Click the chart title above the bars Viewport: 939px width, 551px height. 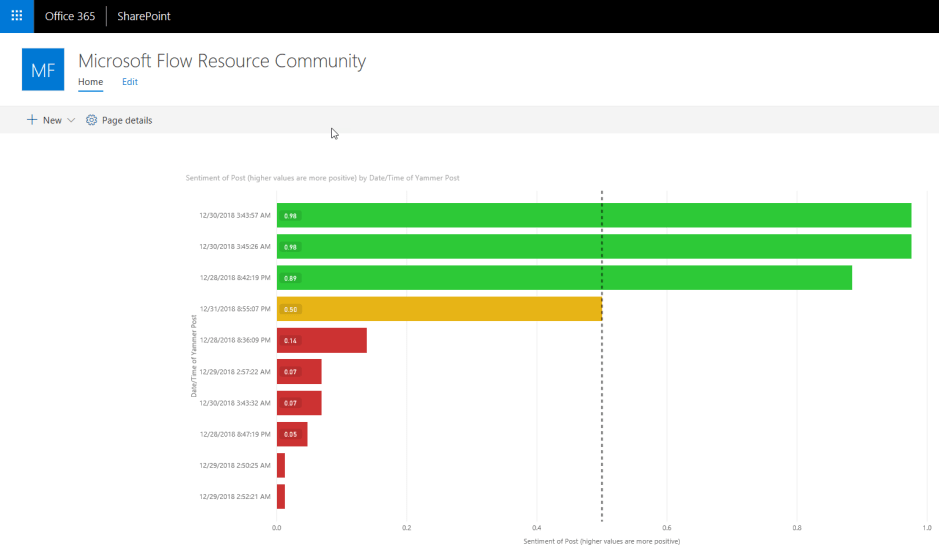[x=322, y=178]
